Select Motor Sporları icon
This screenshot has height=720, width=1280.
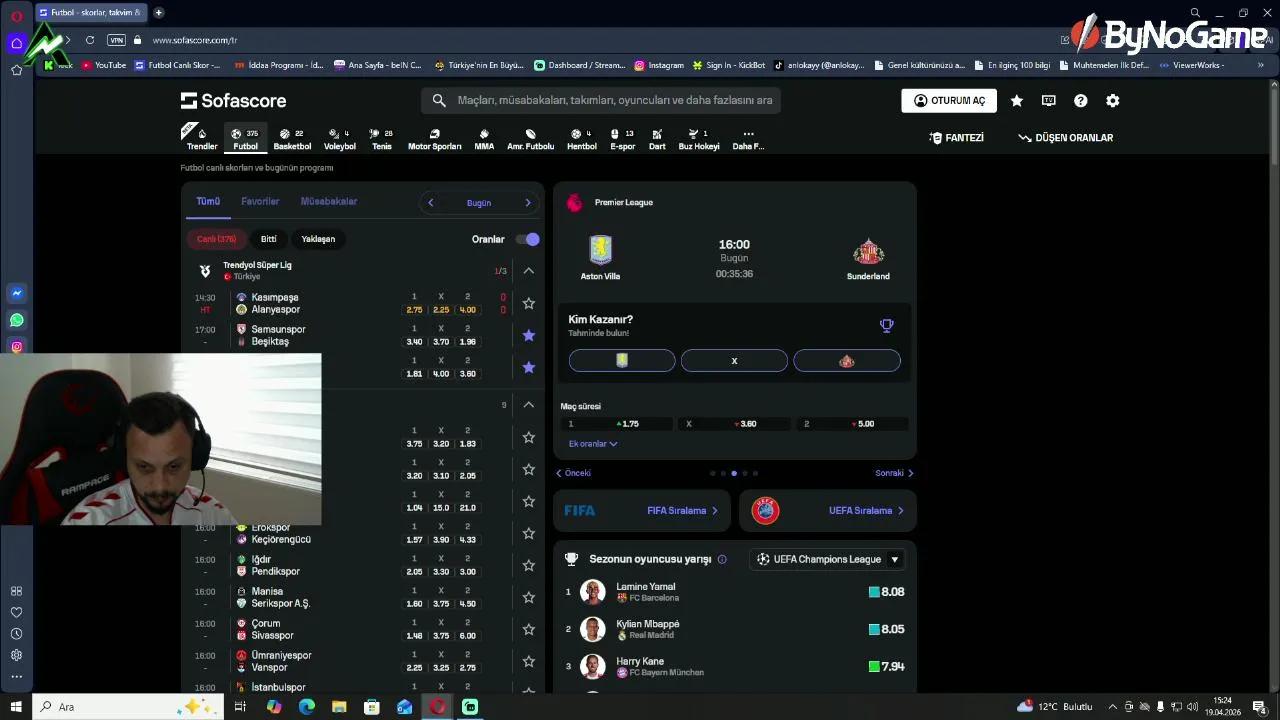(x=434, y=139)
